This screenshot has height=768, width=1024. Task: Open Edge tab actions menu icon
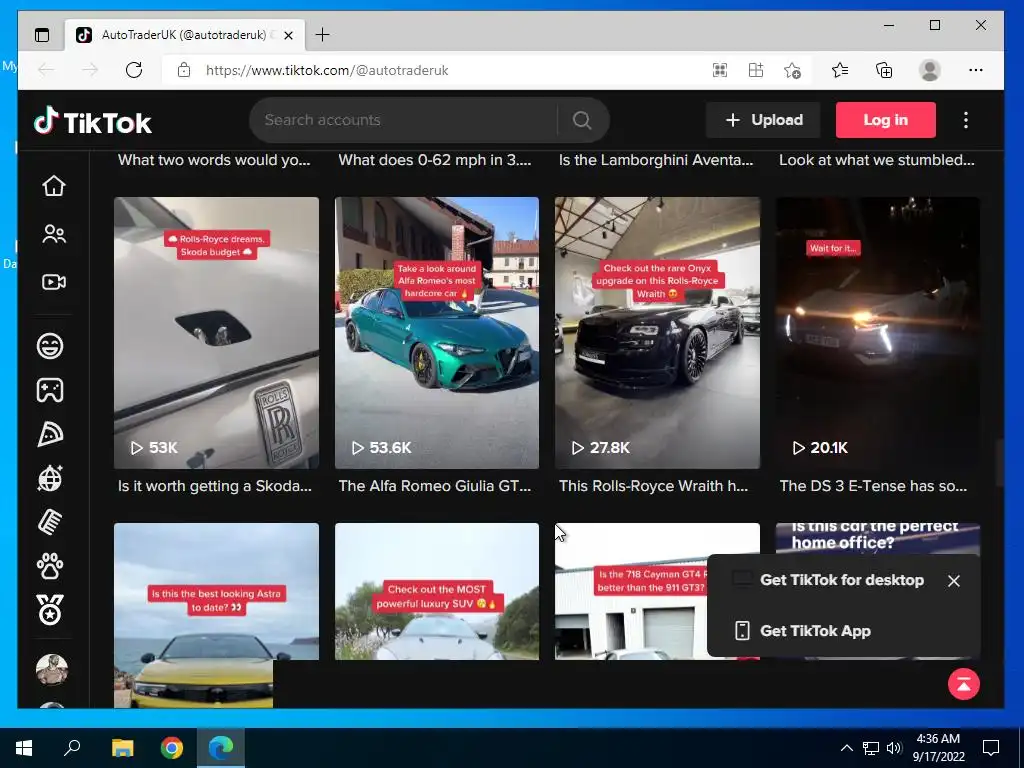42,35
